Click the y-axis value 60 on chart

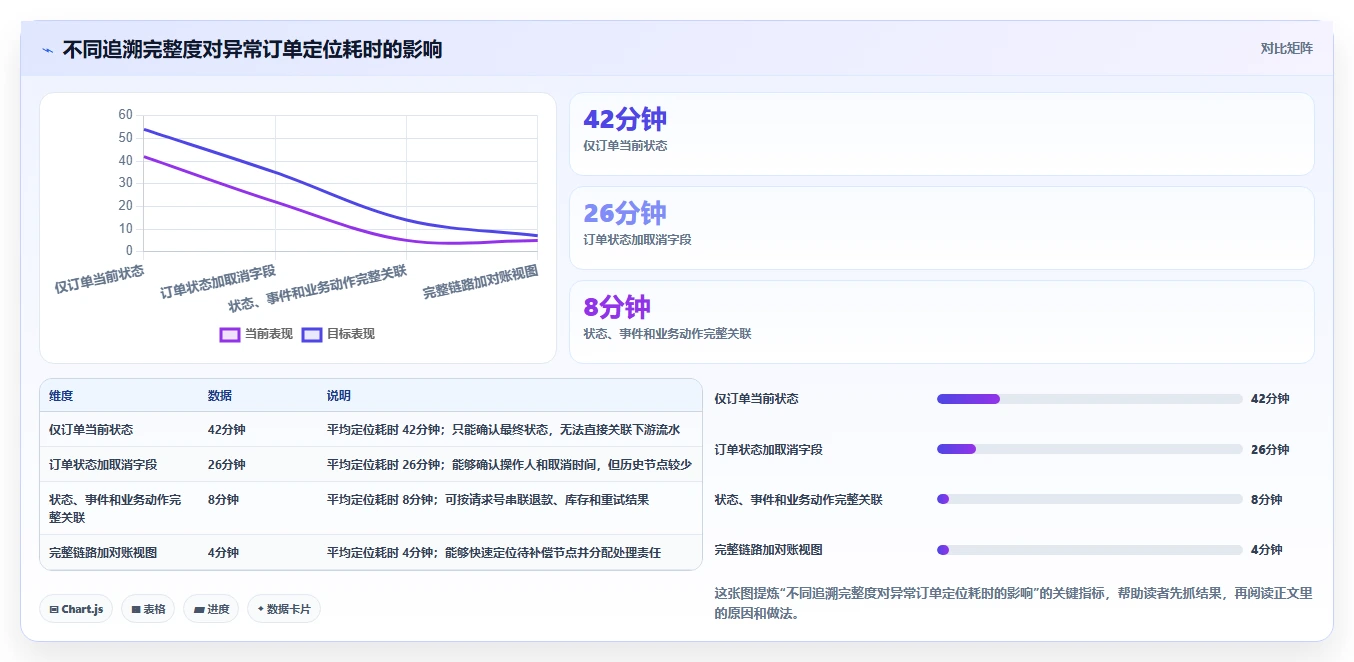pyautogui.click(x=125, y=115)
